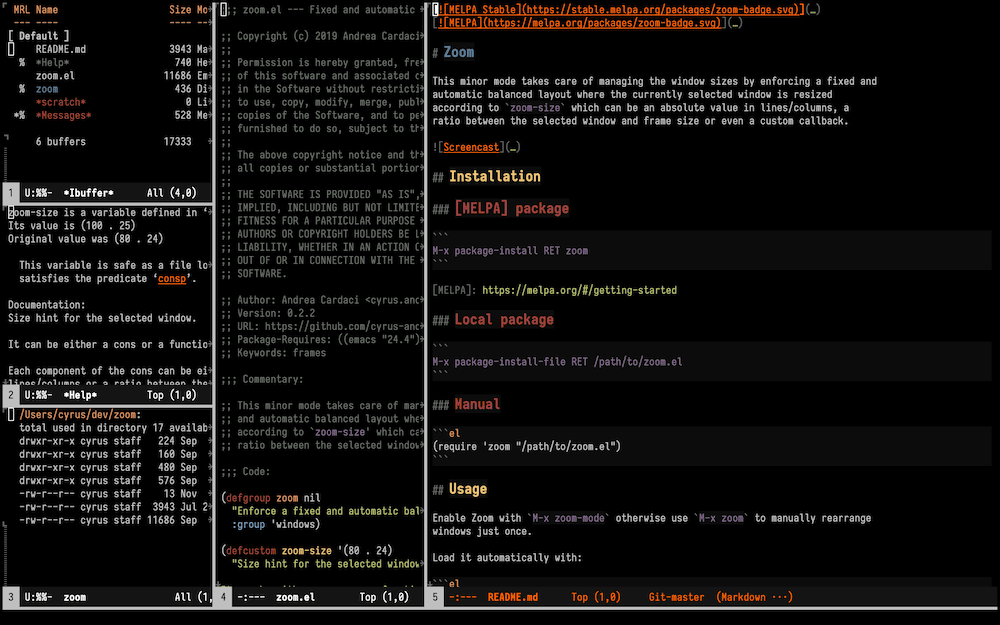Click 'Original value was (80 . 24)' in Help
This screenshot has width=1000, height=625.
pos(85,239)
